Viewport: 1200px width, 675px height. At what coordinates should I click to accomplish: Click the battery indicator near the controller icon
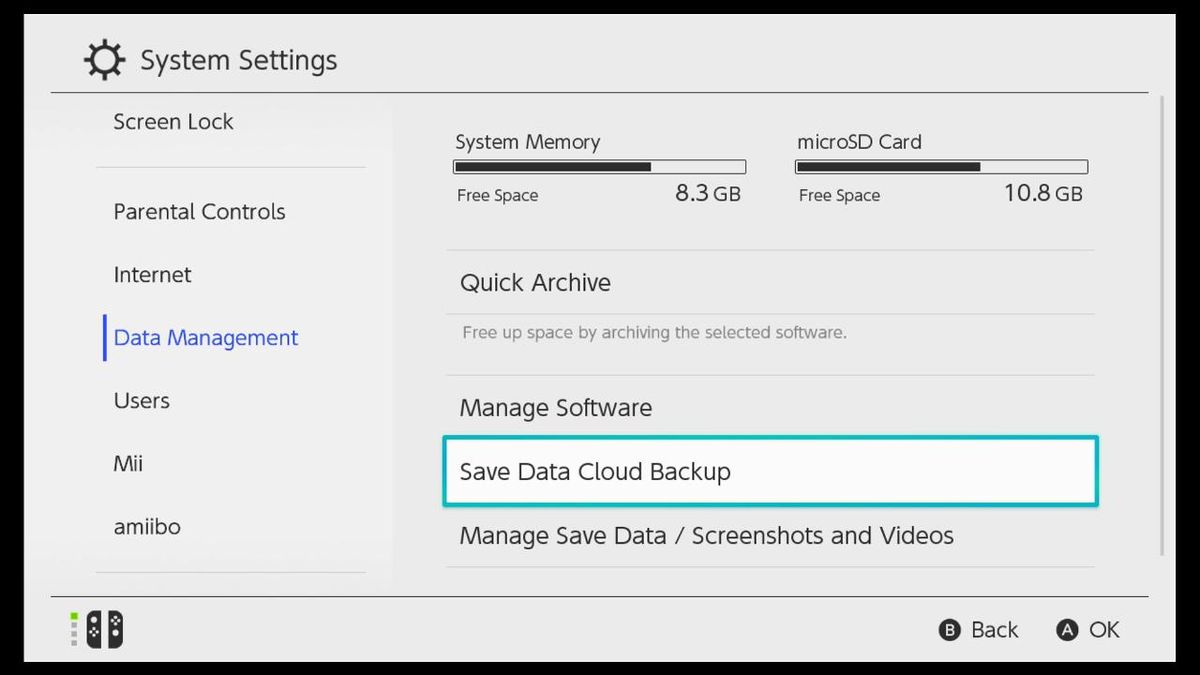click(72, 630)
